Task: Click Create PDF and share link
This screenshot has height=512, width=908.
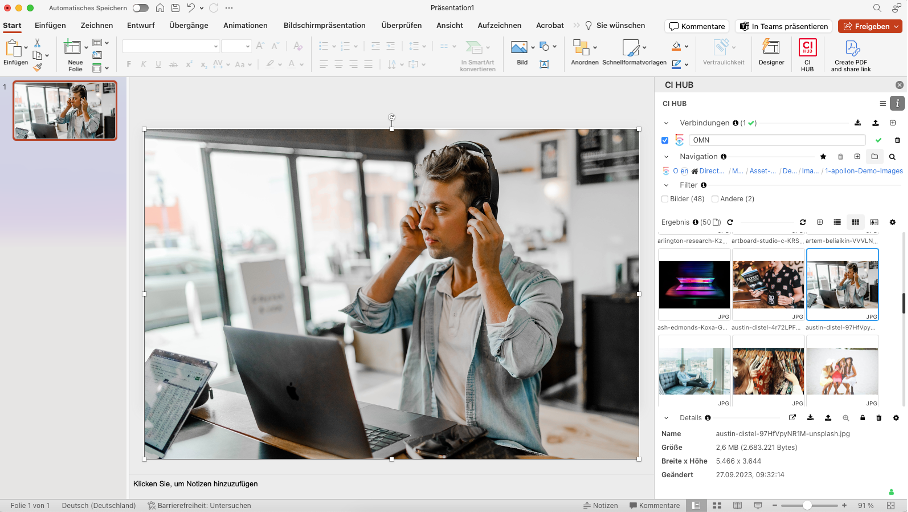Action: 850,56
